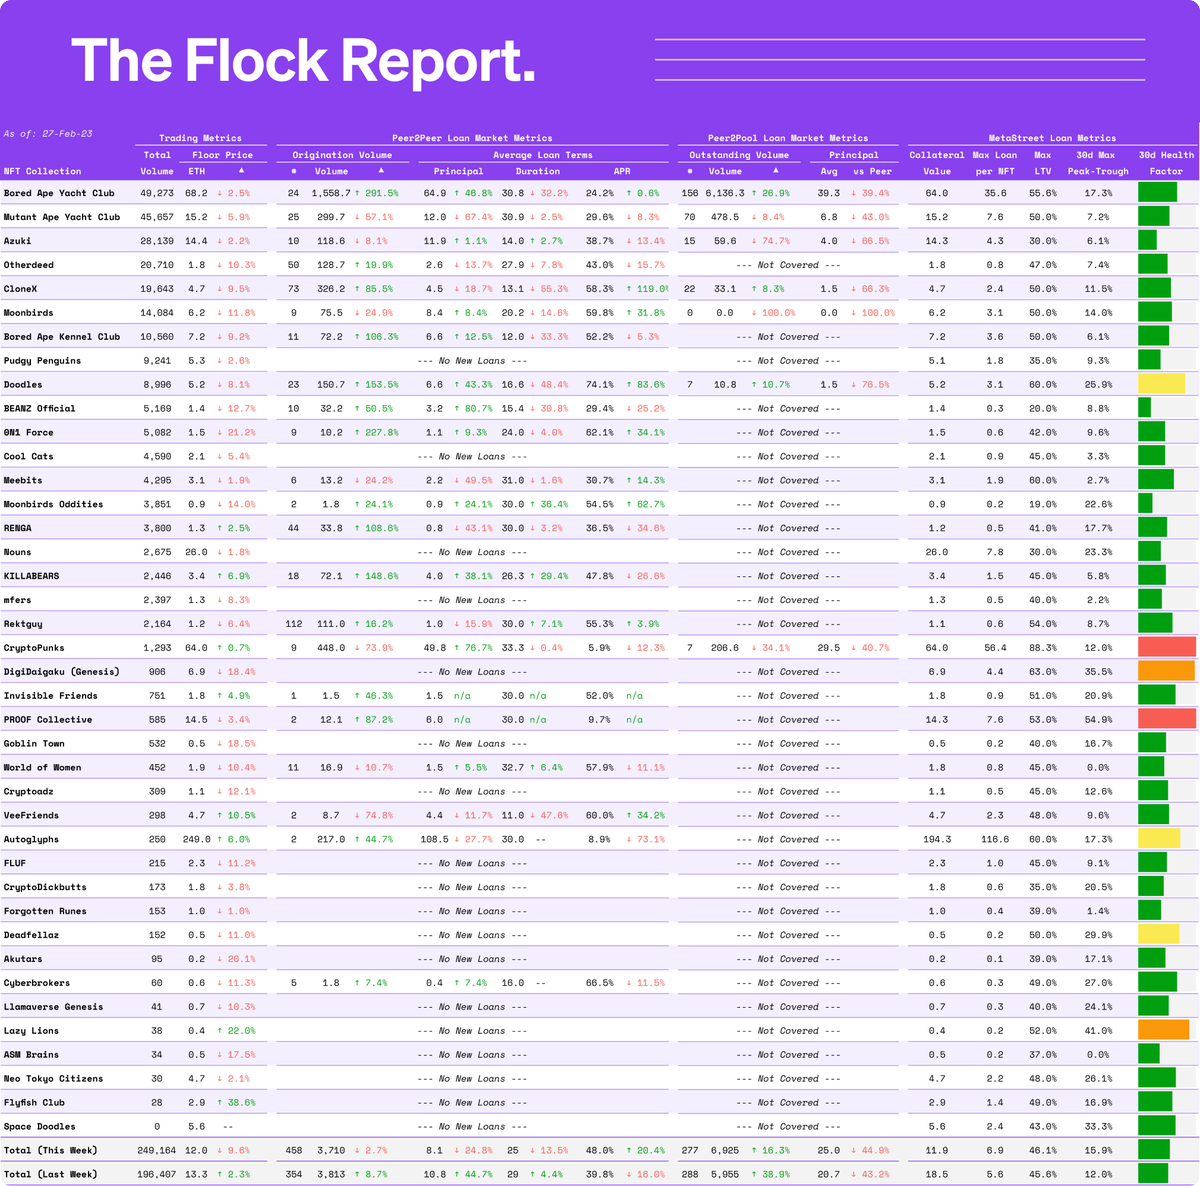Select the "Azuki" collection name

click(x=19, y=241)
